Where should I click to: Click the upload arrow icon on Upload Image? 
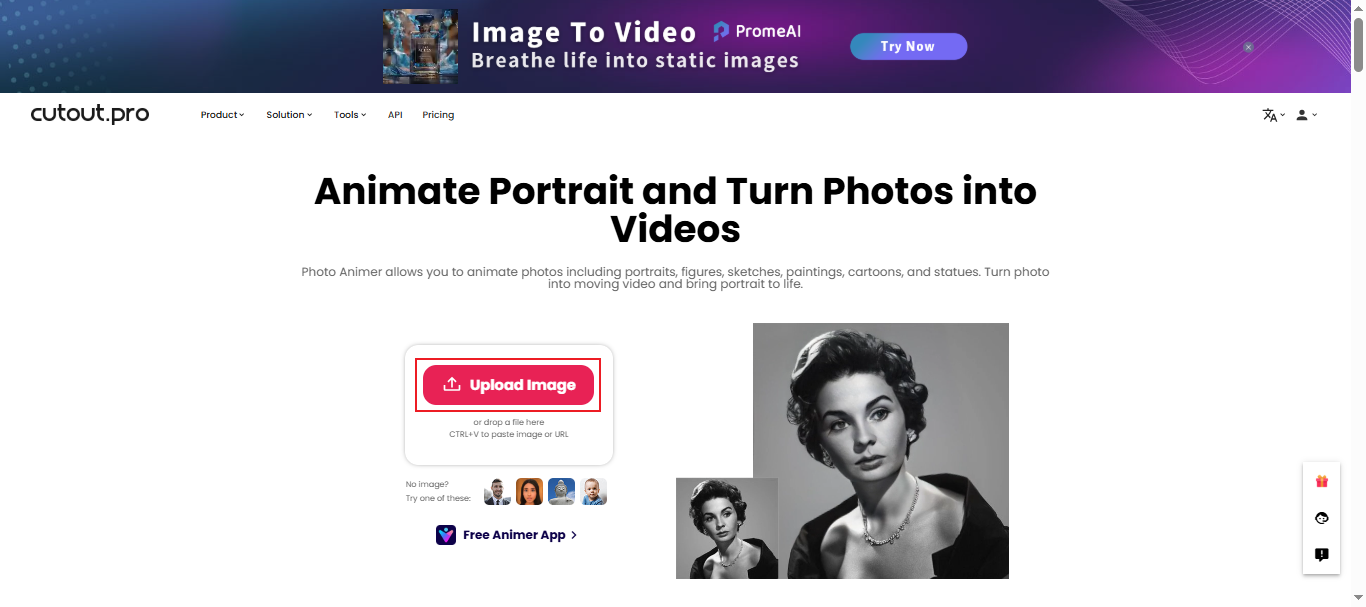click(452, 384)
